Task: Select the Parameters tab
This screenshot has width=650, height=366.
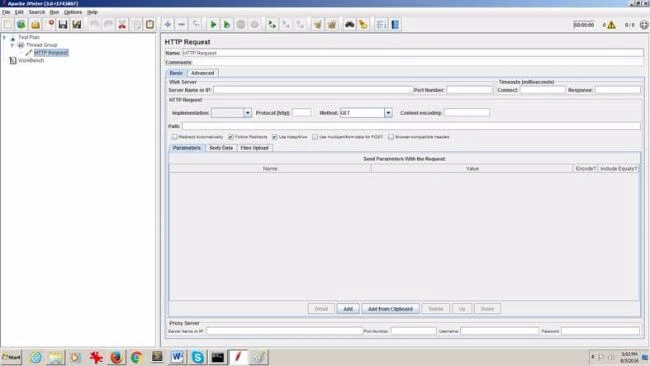Action: (x=187, y=148)
